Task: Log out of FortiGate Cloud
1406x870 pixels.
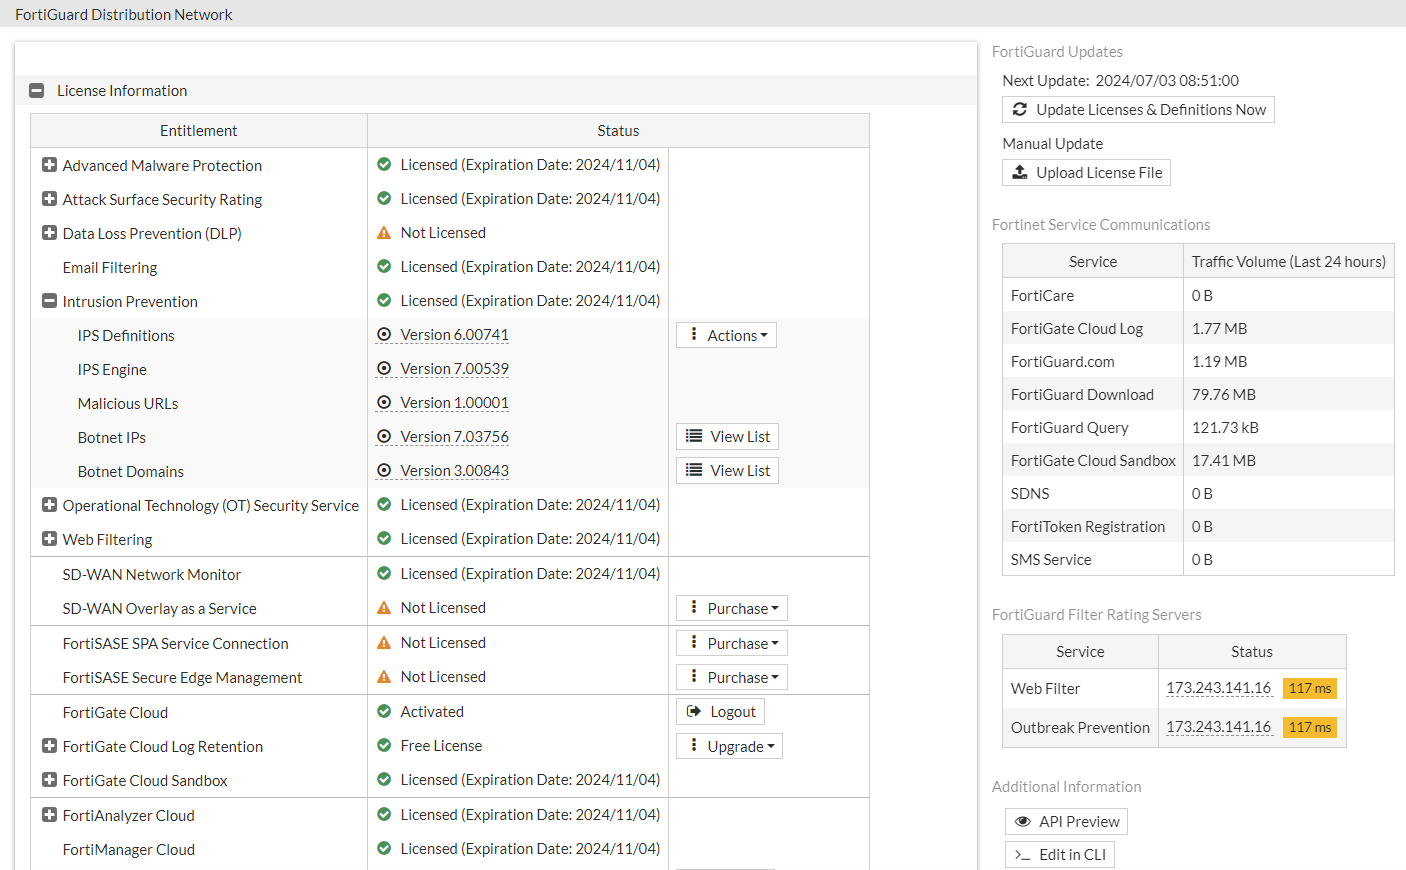Action: (x=720, y=712)
